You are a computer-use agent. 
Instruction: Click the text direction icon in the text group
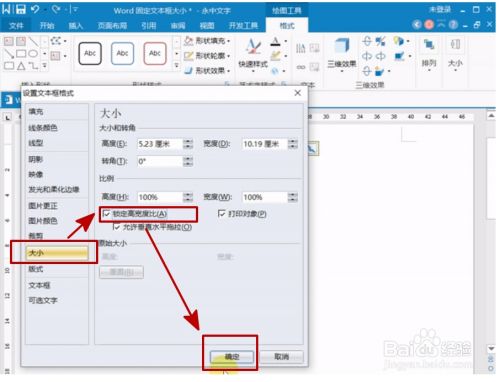[300, 49]
